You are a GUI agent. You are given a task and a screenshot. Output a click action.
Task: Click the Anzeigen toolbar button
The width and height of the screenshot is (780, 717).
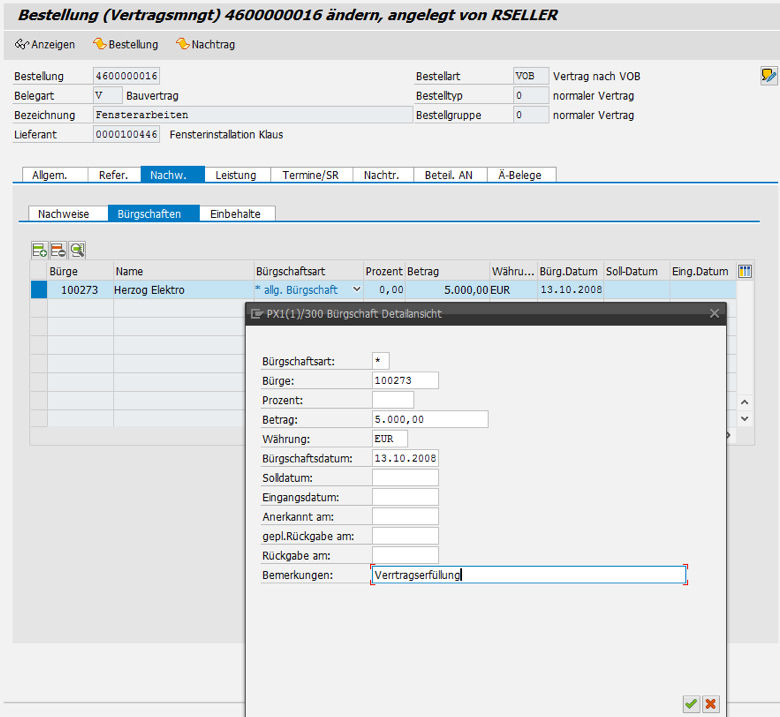(x=45, y=44)
